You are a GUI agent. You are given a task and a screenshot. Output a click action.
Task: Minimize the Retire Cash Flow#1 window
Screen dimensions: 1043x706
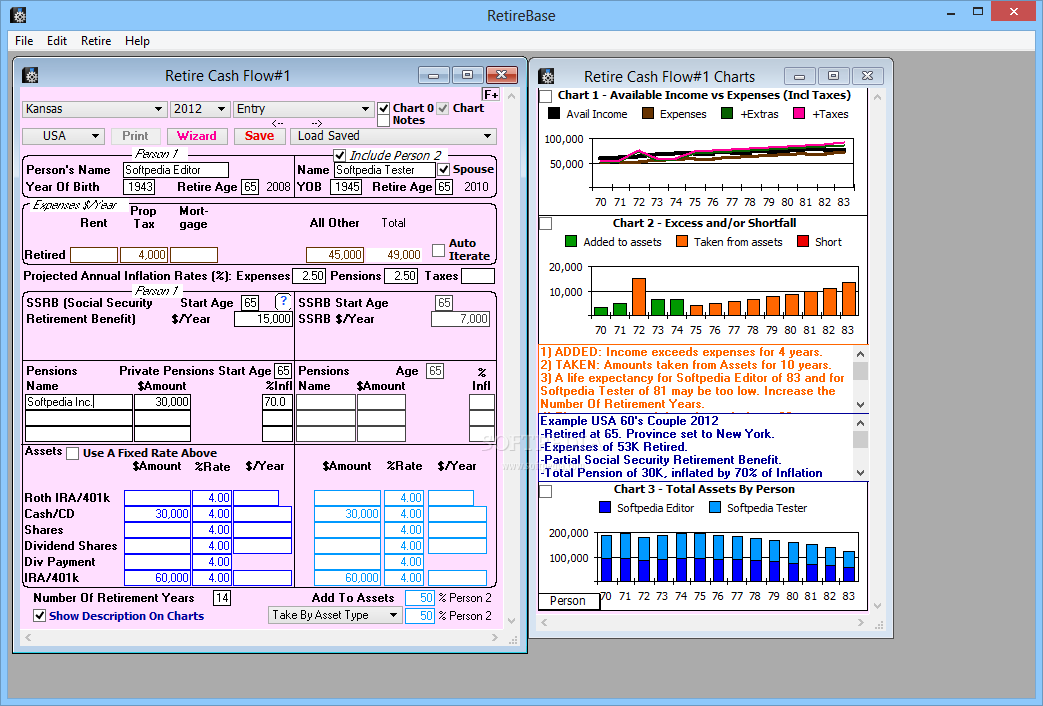coord(434,75)
